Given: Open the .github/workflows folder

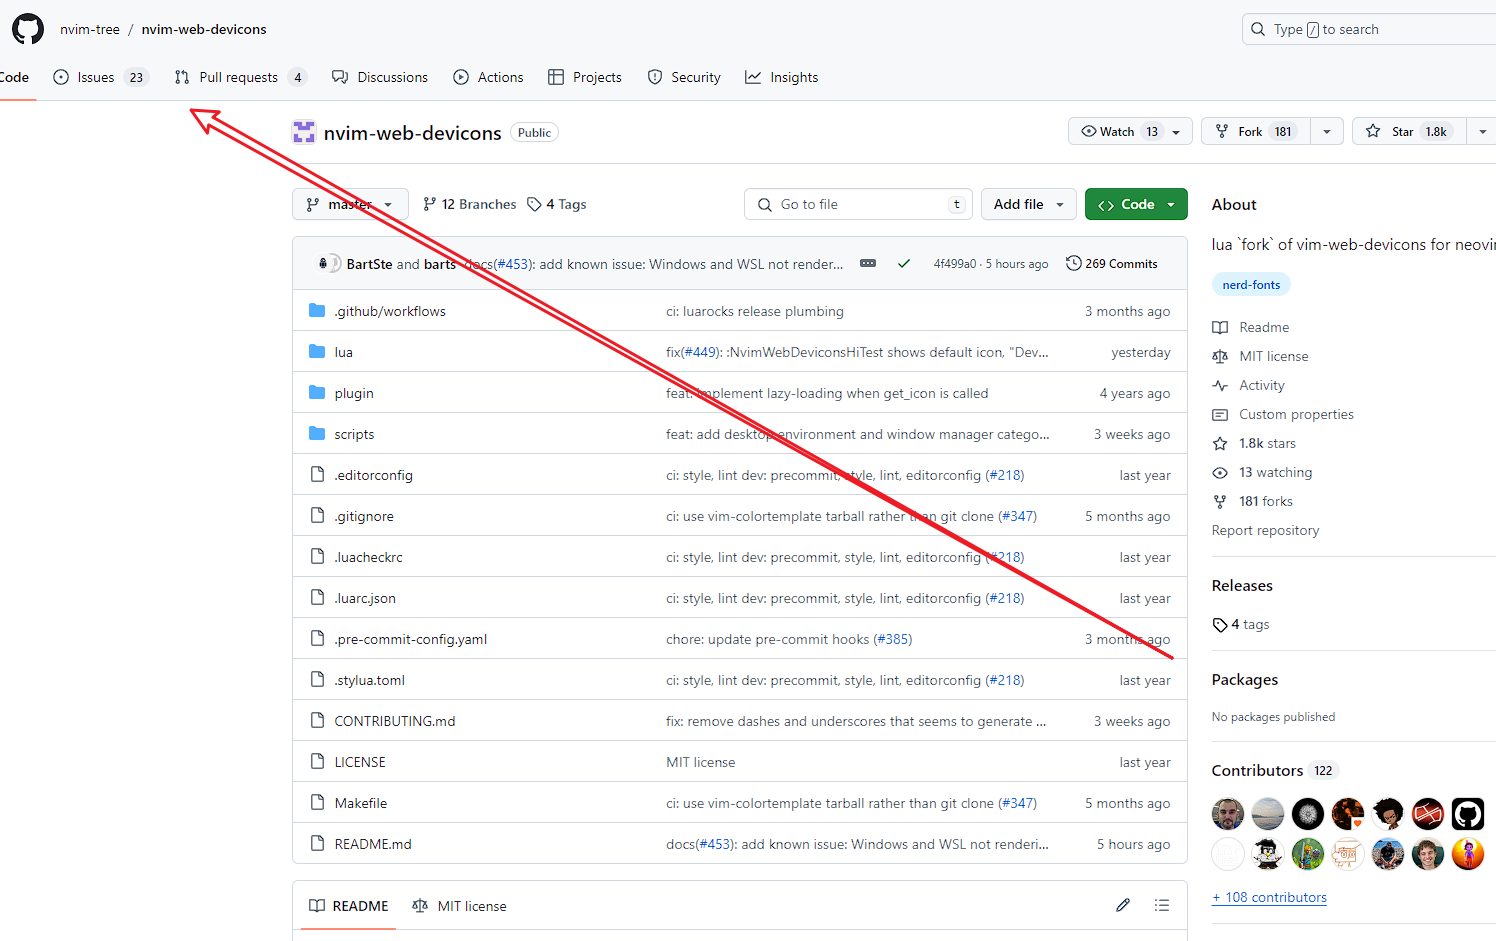Looking at the screenshot, I should (390, 311).
